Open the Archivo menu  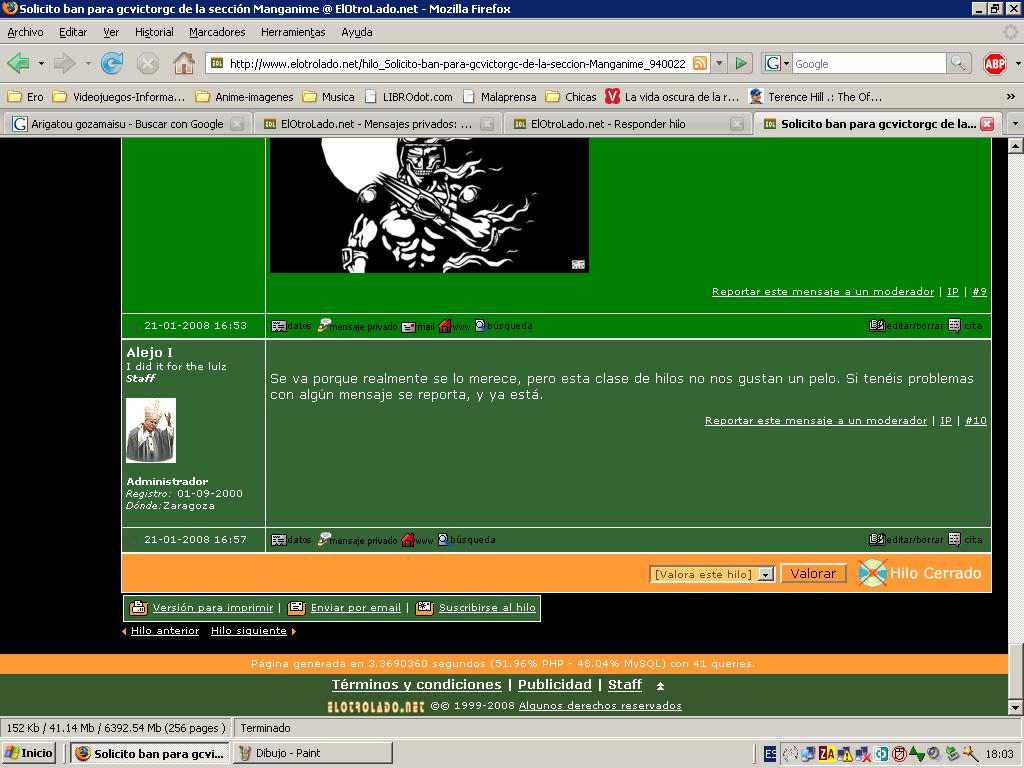(25, 32)
